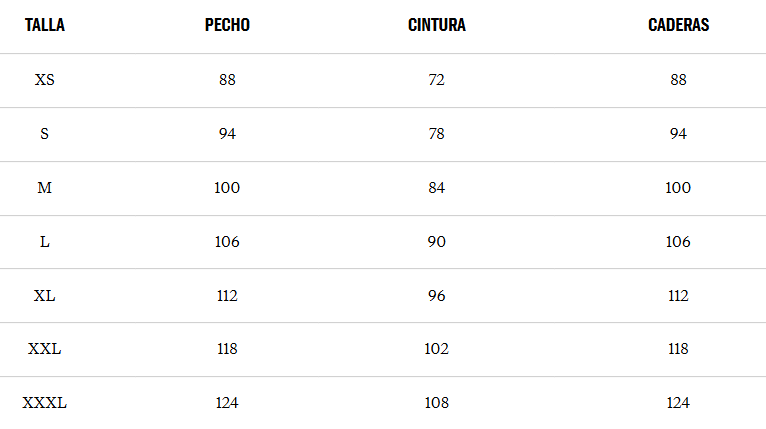
Task: Click waist value 78 for size S
Action: point(437,134)
